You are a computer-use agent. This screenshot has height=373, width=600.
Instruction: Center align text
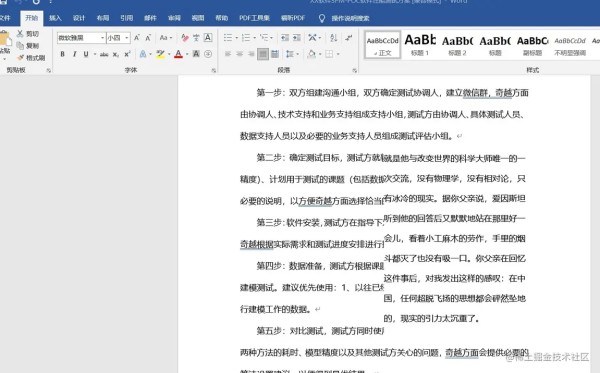[x=240, y=54]
